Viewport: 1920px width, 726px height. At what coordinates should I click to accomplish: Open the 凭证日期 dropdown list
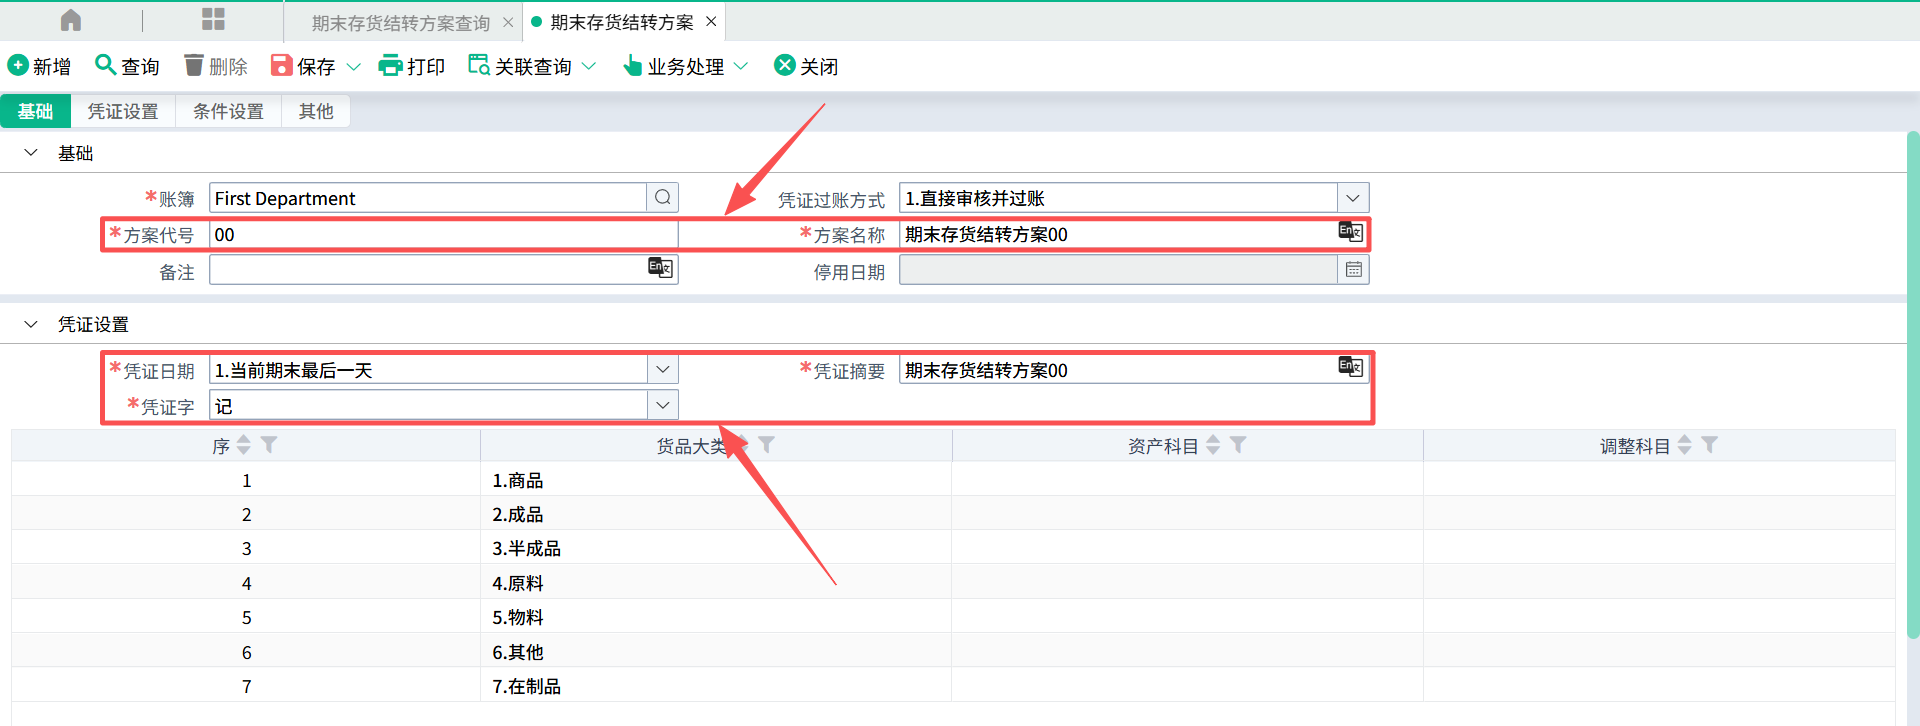(x=662, y=370)
